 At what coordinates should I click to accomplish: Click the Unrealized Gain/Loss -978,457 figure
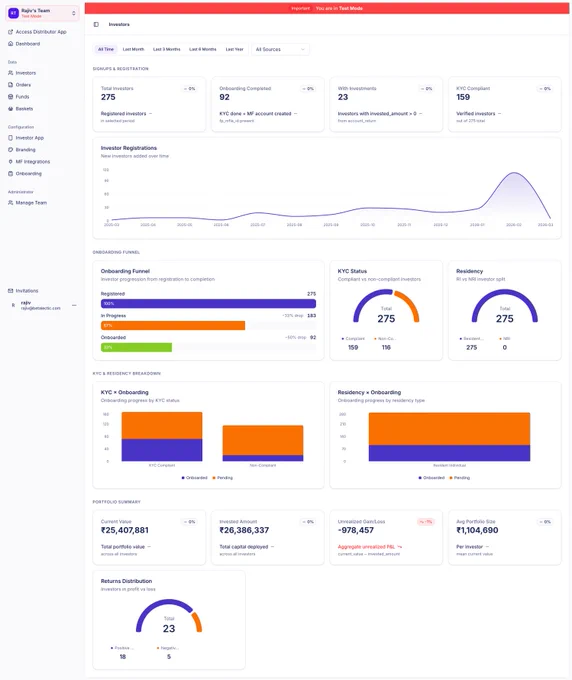click(x=356, y=530)
